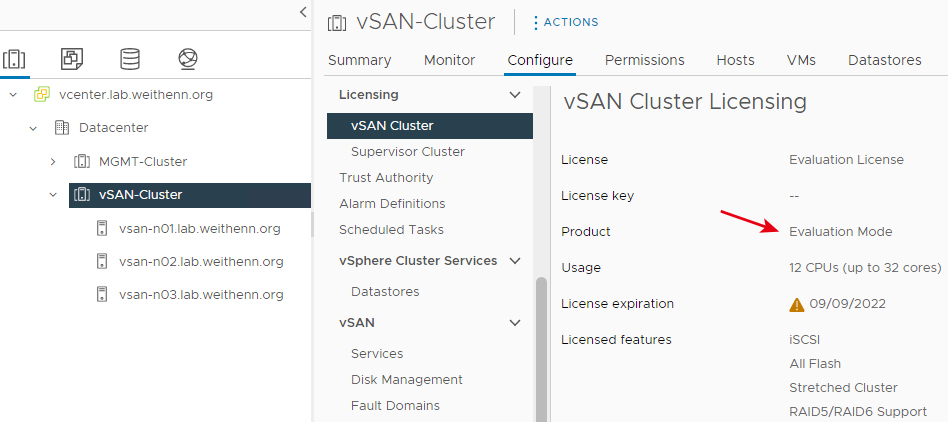Click the Evaluation Mode product value
The height and width of the screenshot is (422, 948).
coord(840,232)
